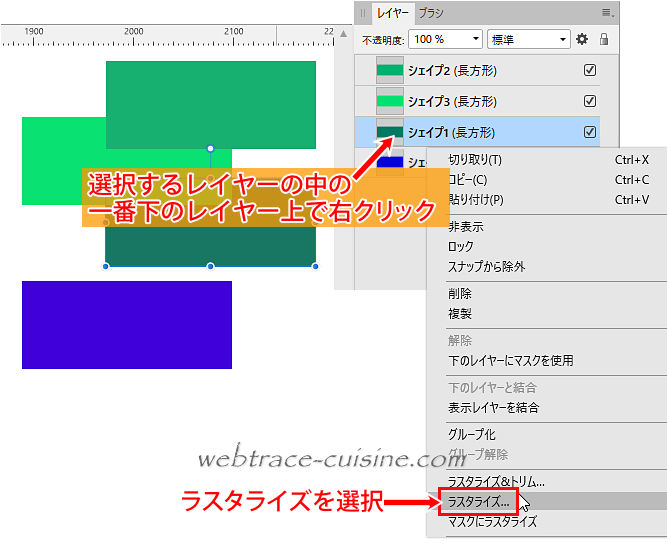This screenshot has height=555, width=667.
Task: Switch to the ブラシ tab
Action: tap(431, 13)
